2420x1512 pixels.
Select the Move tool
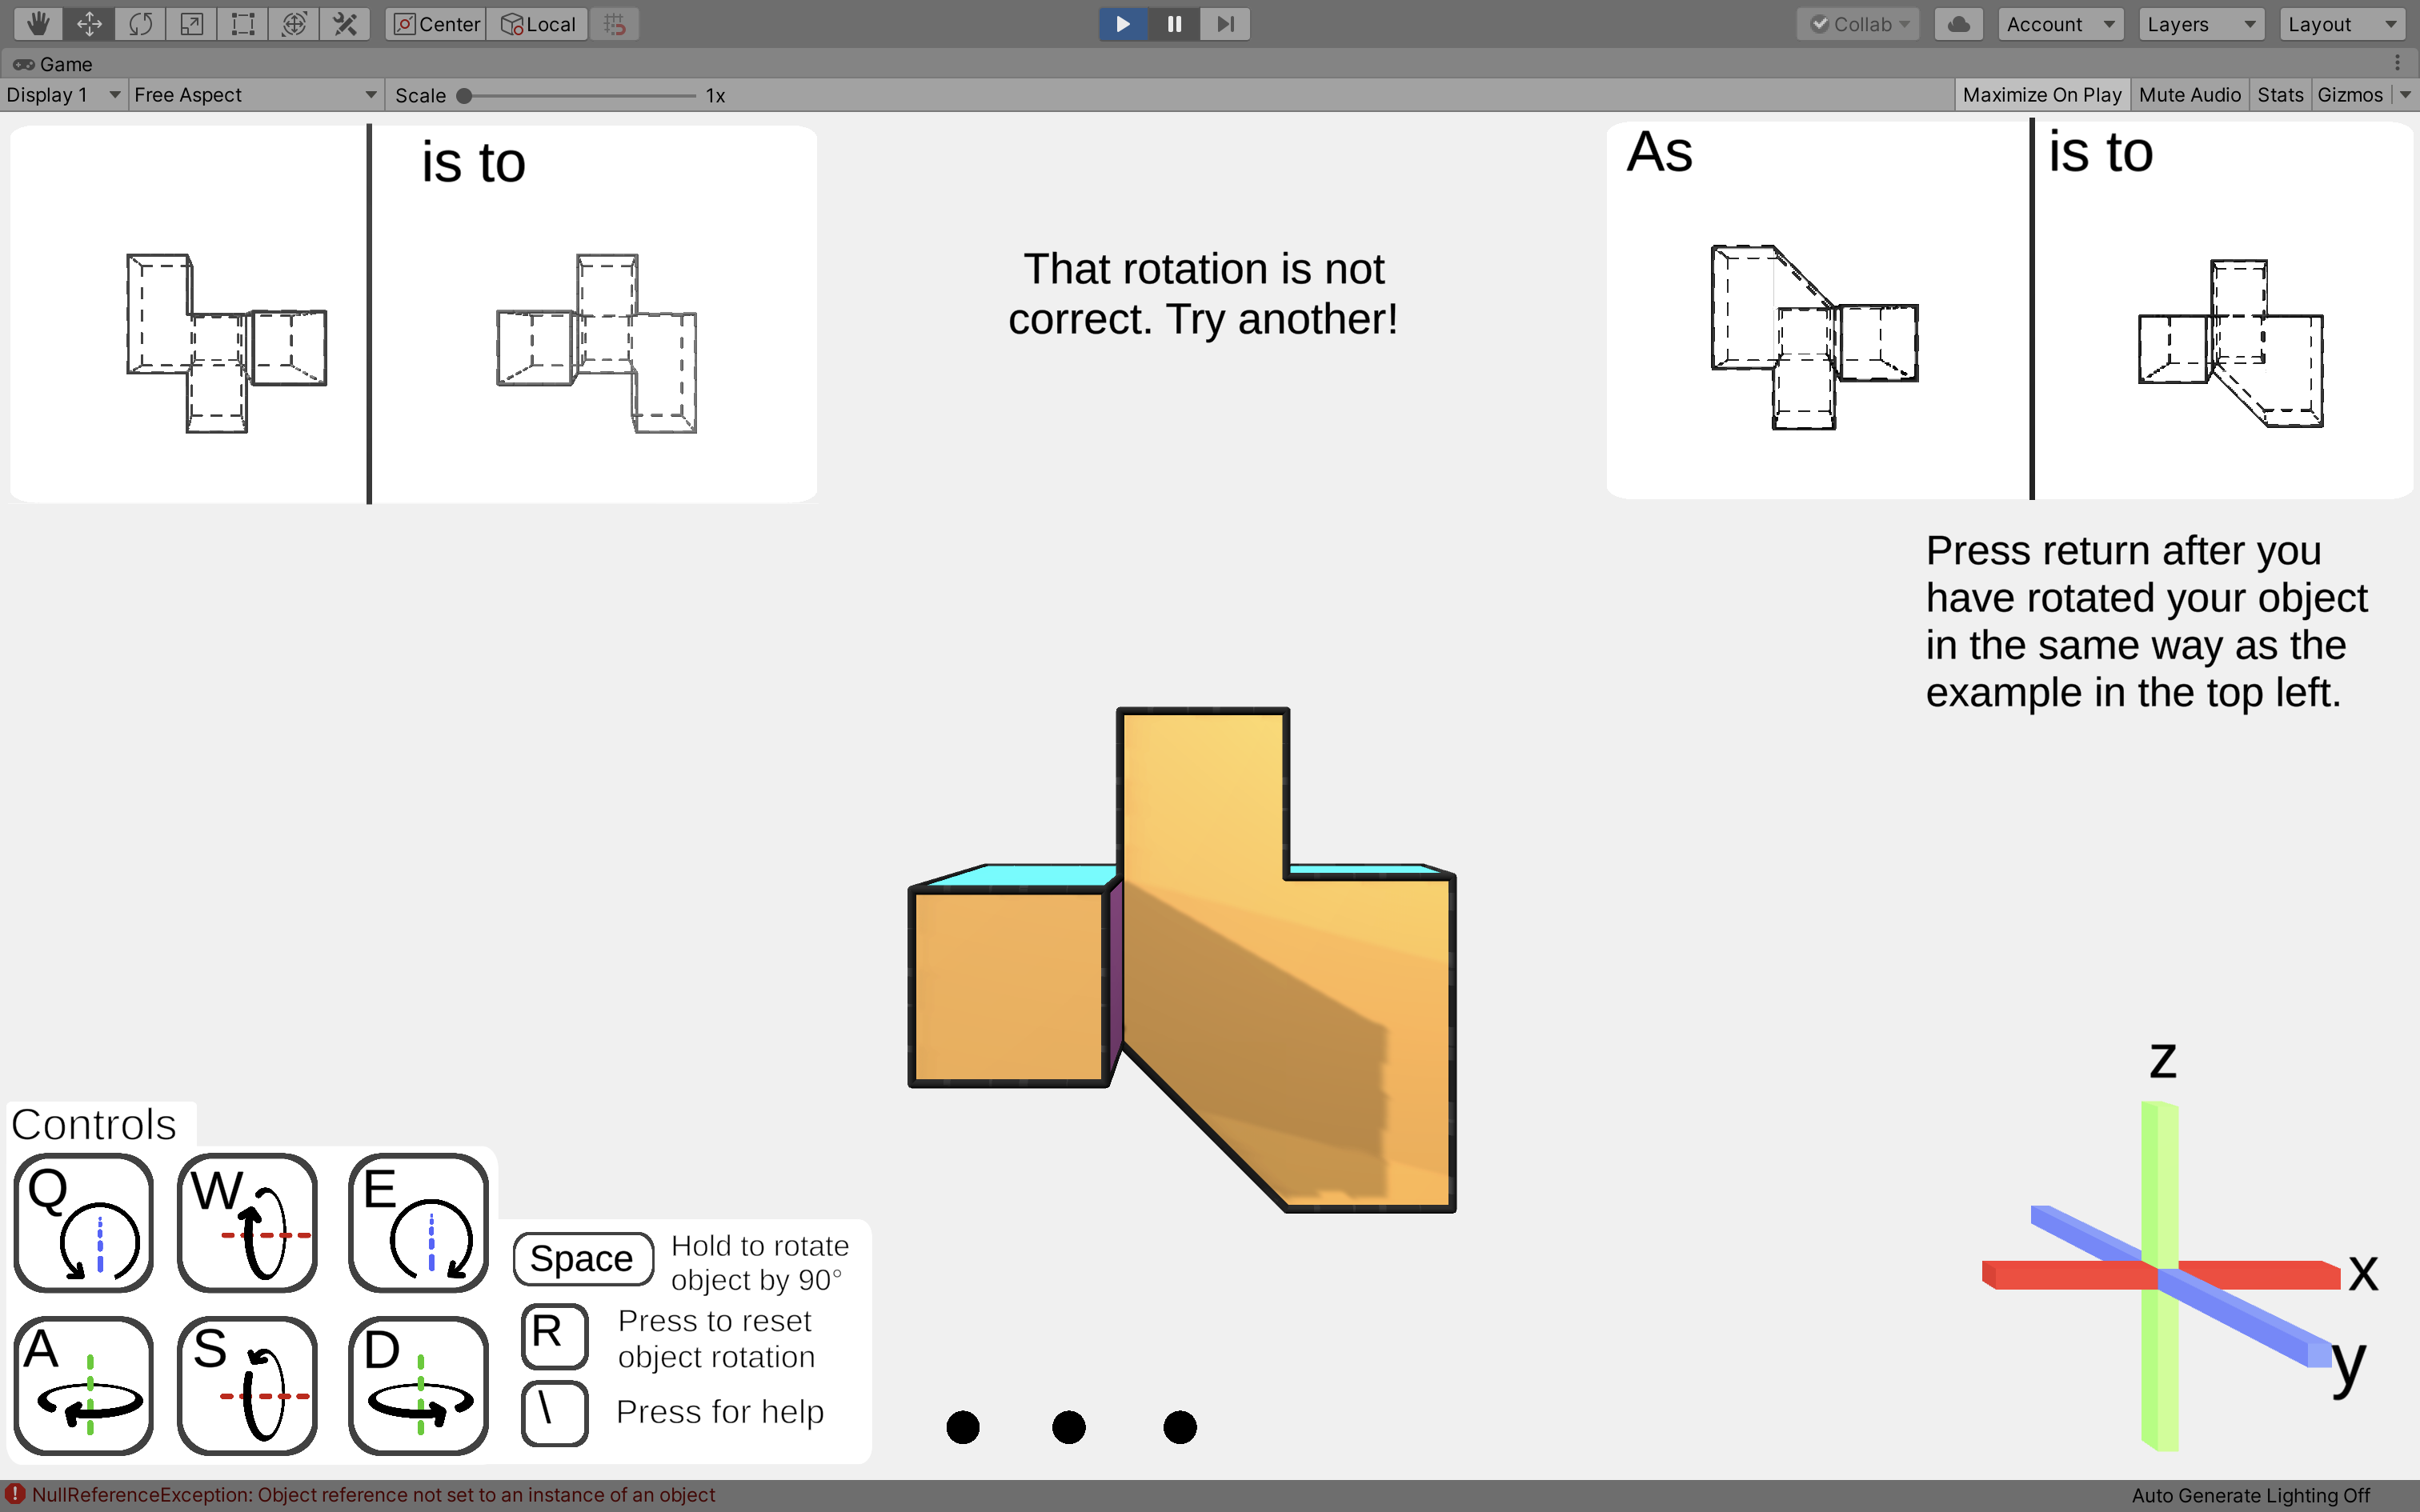[x=90, y=23]
